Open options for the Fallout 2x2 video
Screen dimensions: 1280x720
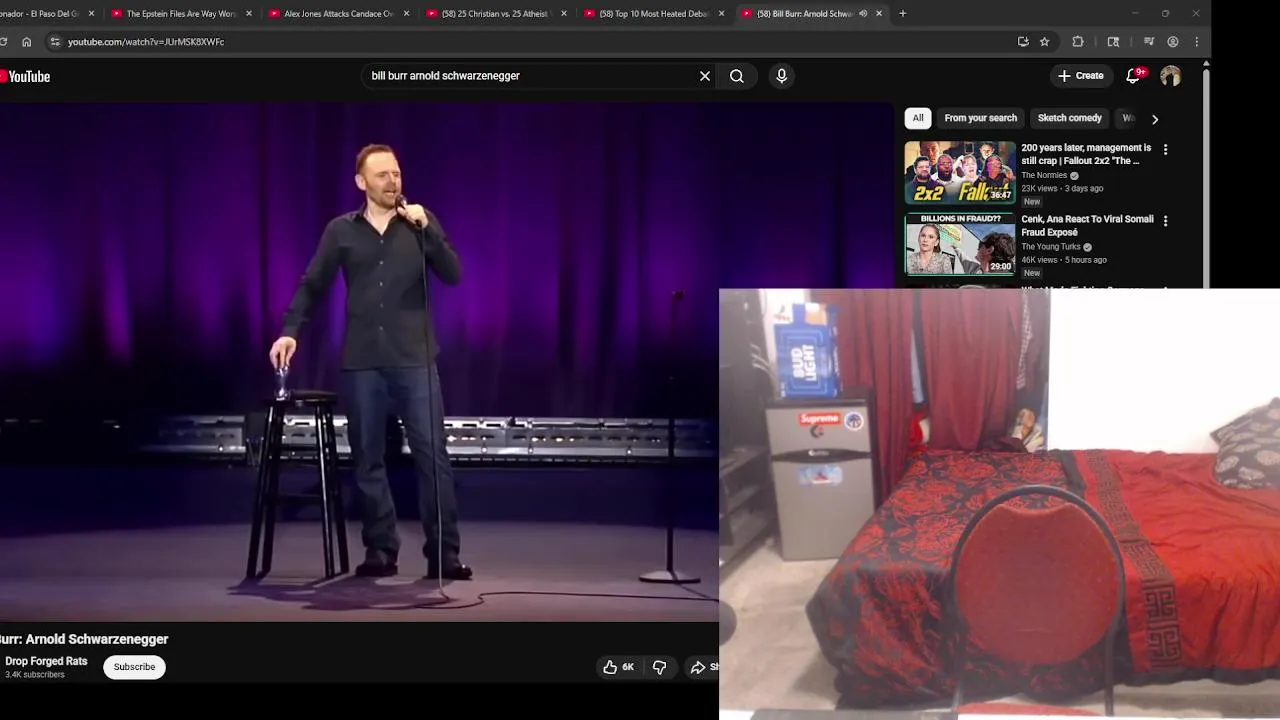click(x=1165, y=149)
